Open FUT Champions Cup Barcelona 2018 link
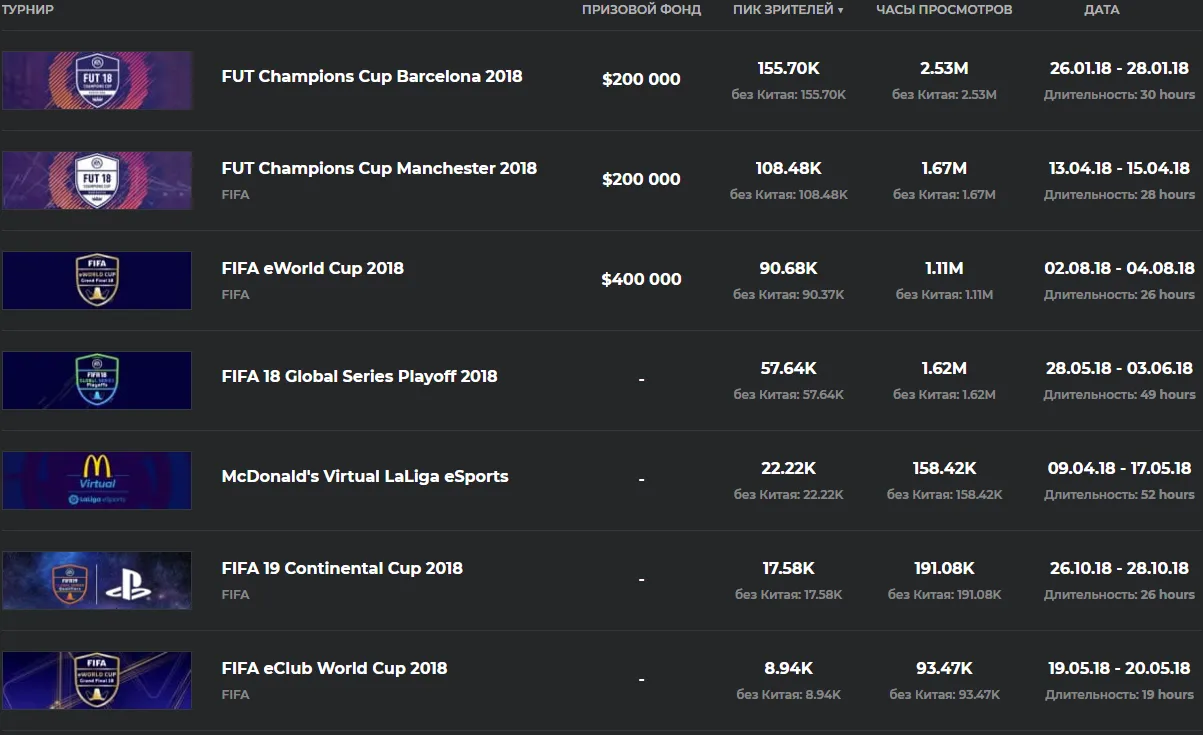This screenshot has height=735, width=1203. 371,77
